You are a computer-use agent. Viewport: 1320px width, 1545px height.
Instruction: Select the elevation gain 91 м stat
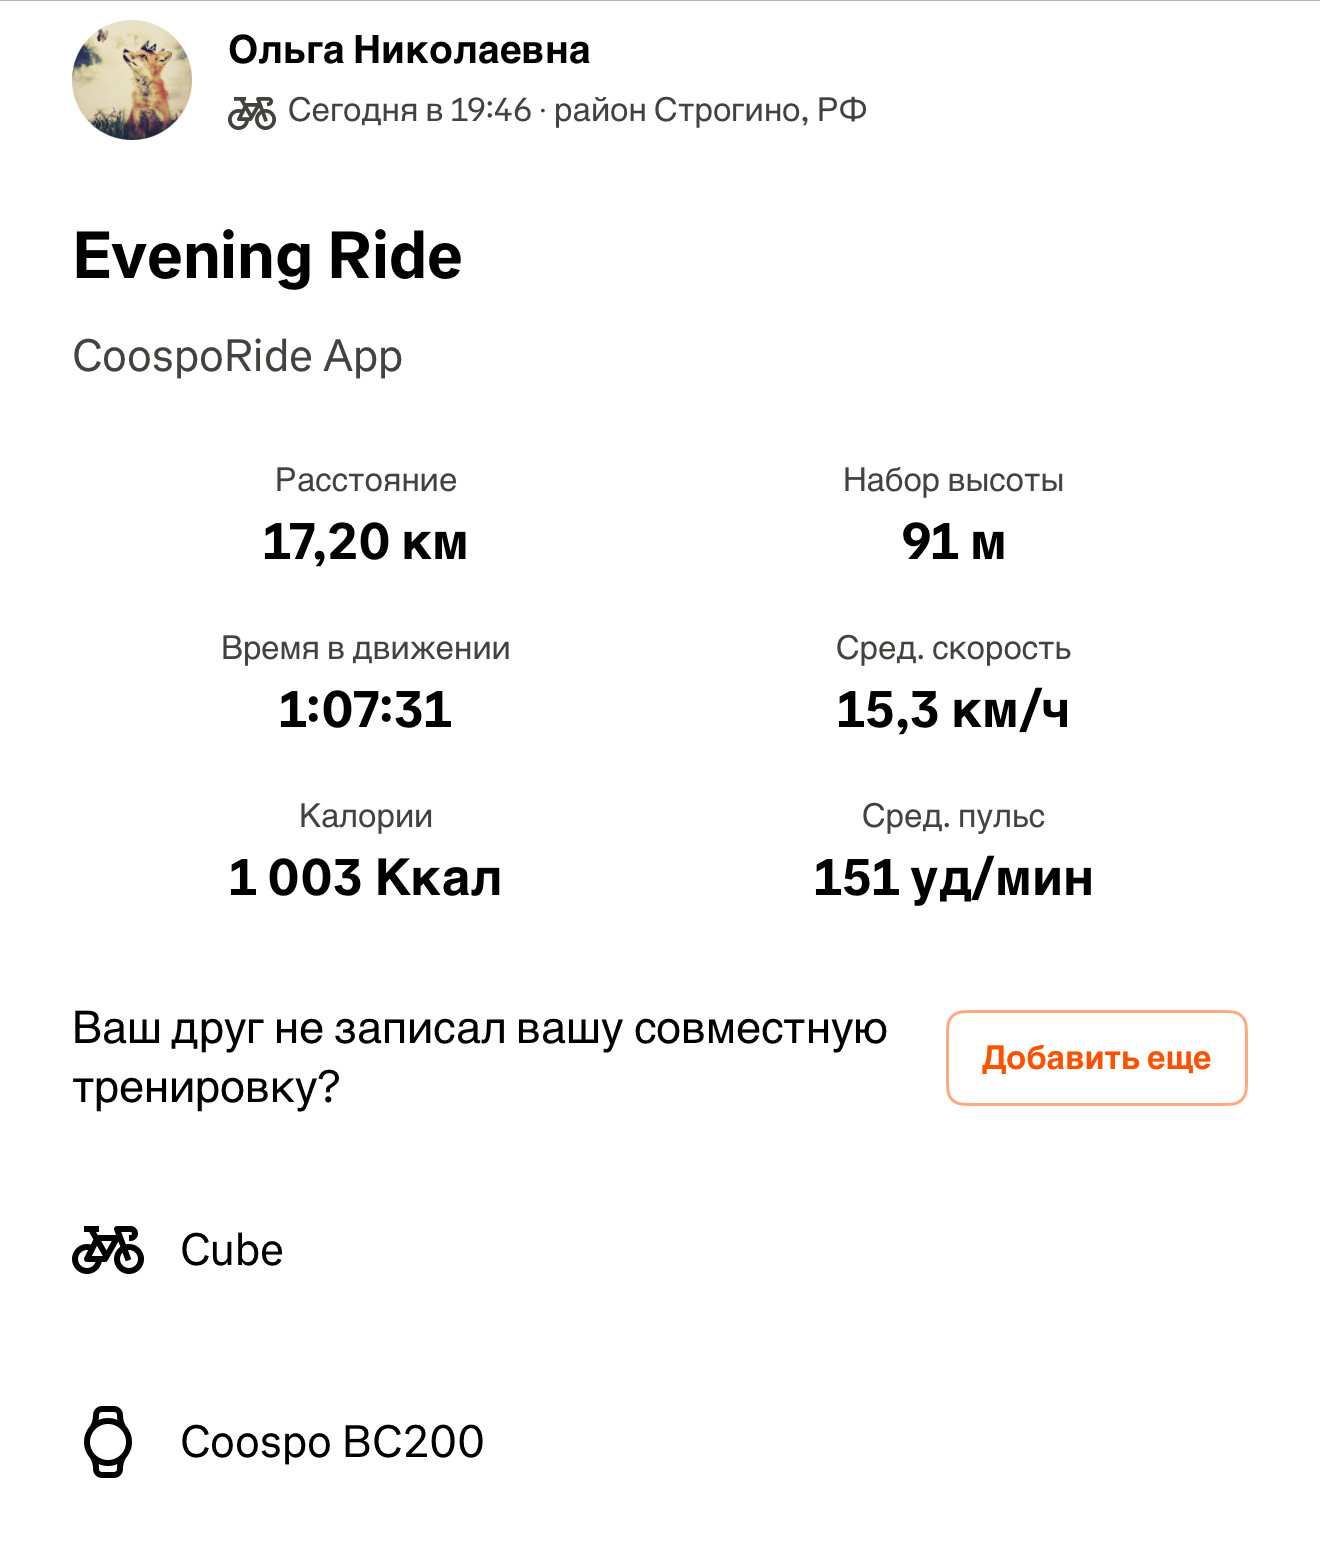click(953, 541)
